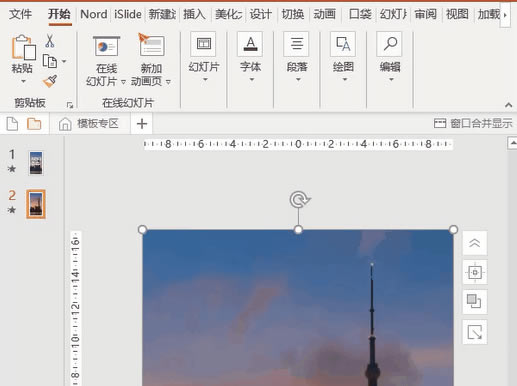This screenshot has width=517, height=386.
Task: Click the new blank document icon
Action: tap(12, 124)
